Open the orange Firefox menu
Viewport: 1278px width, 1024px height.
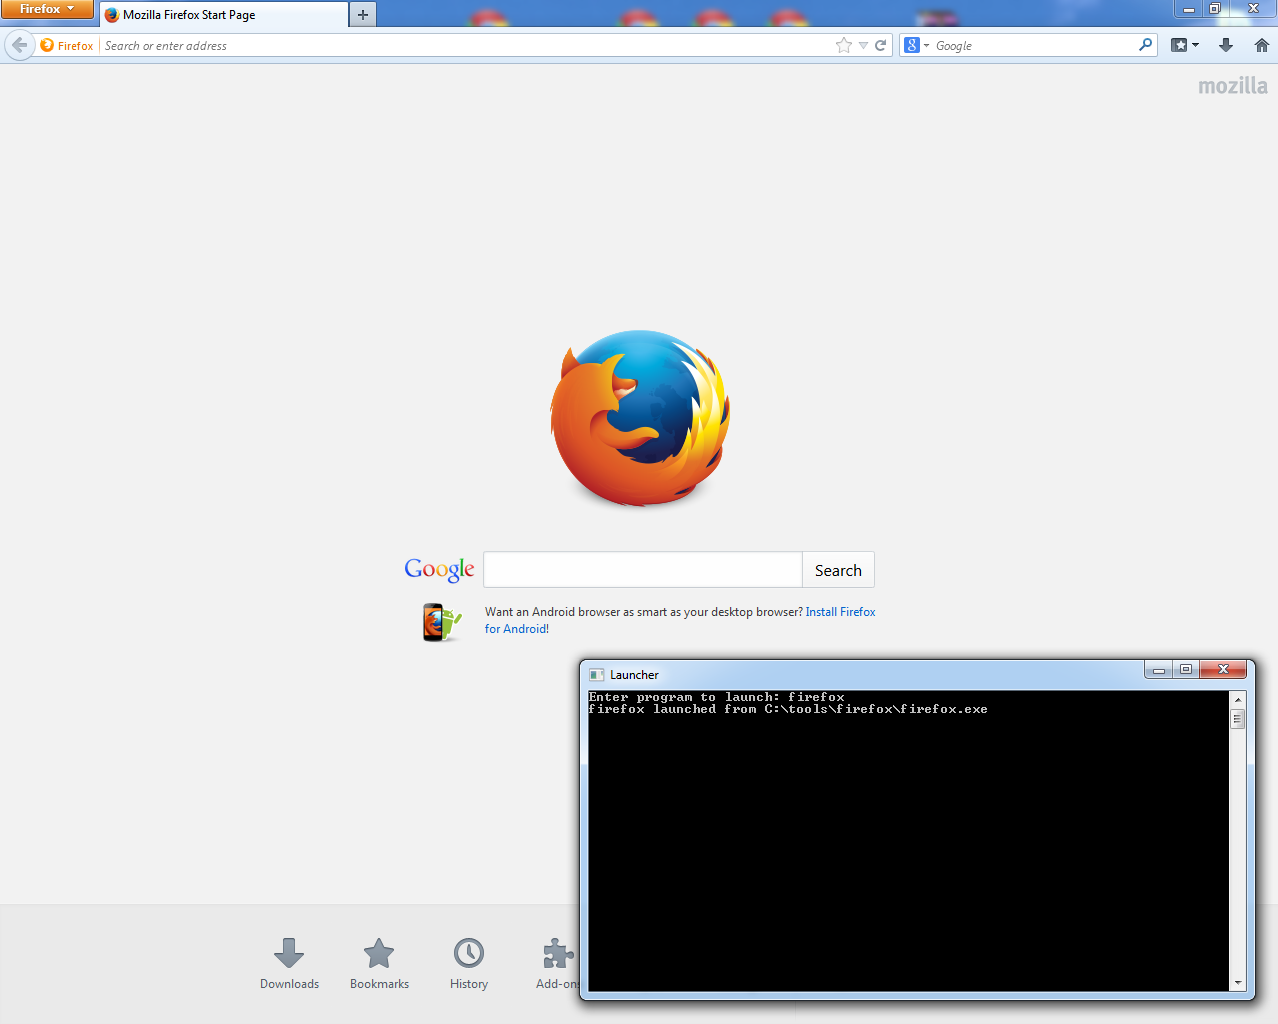pos(47,9)
